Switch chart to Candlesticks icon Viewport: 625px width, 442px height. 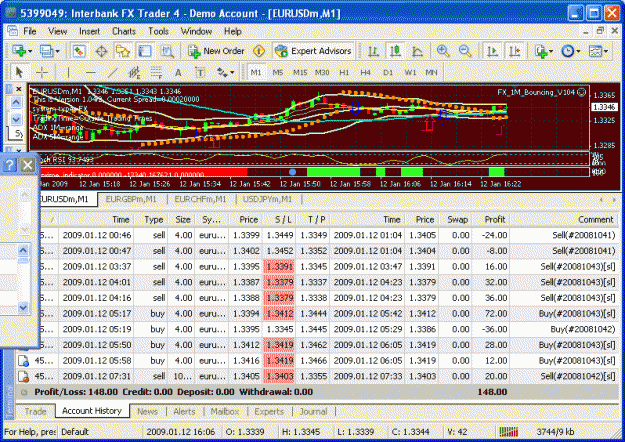pyautogui.click(x=395, y=51)
